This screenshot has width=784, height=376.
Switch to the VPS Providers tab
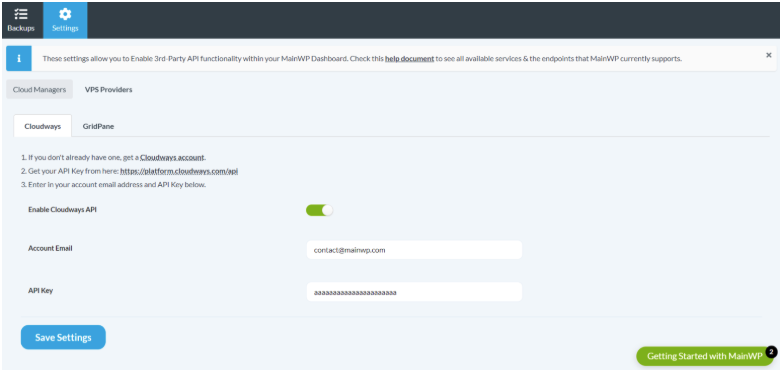click(108, 90)
